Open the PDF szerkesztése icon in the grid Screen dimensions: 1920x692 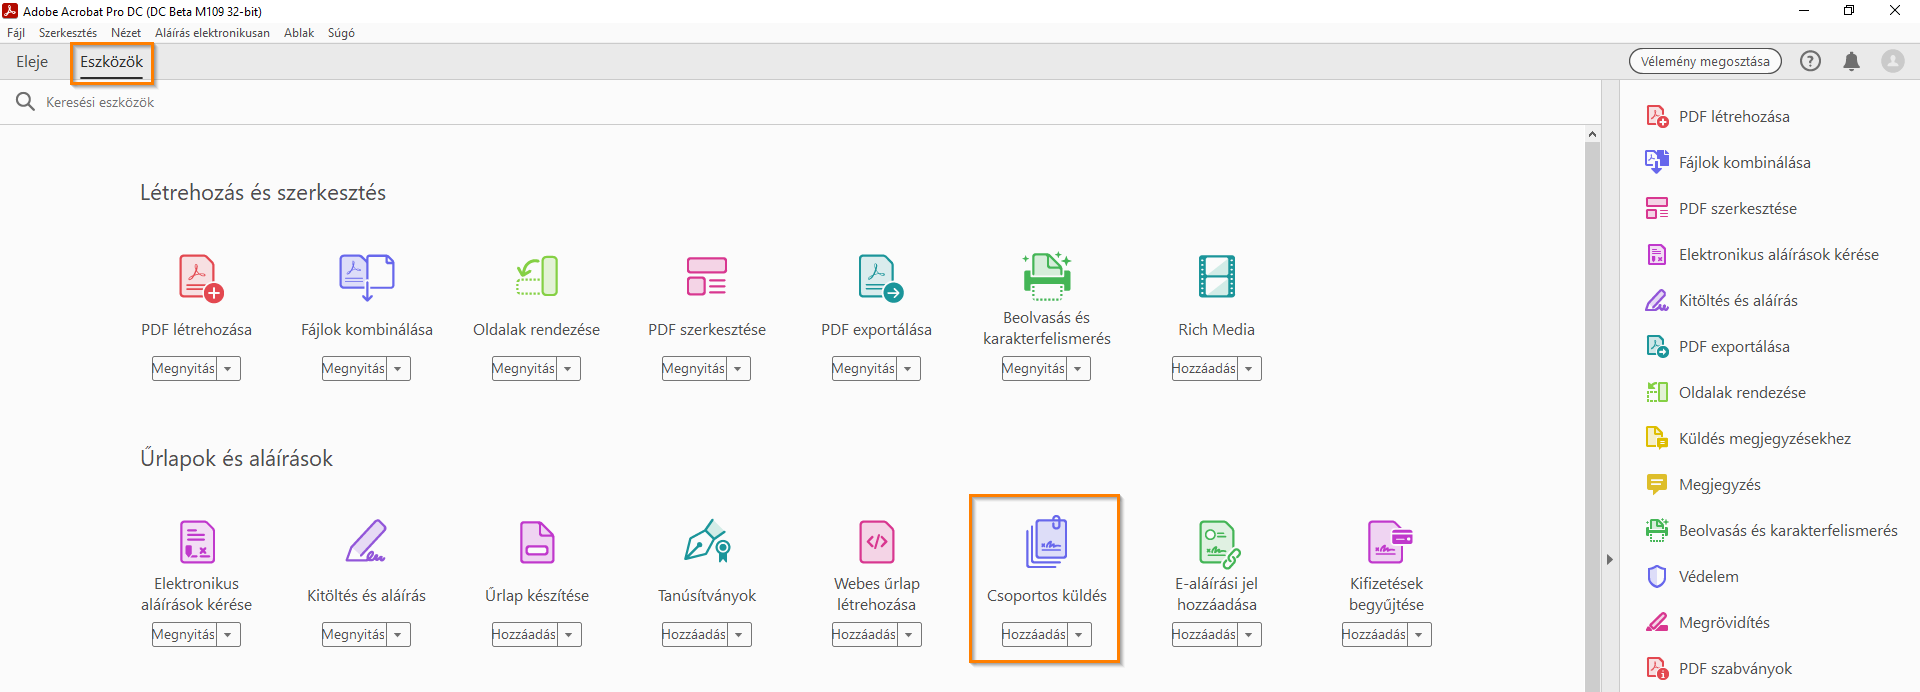tap(707, 277)
